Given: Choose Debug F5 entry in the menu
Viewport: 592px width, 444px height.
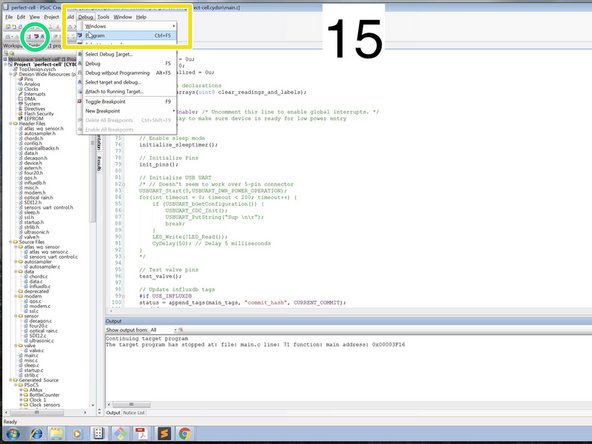Looking at the screenshot, I should click(126, 63).
